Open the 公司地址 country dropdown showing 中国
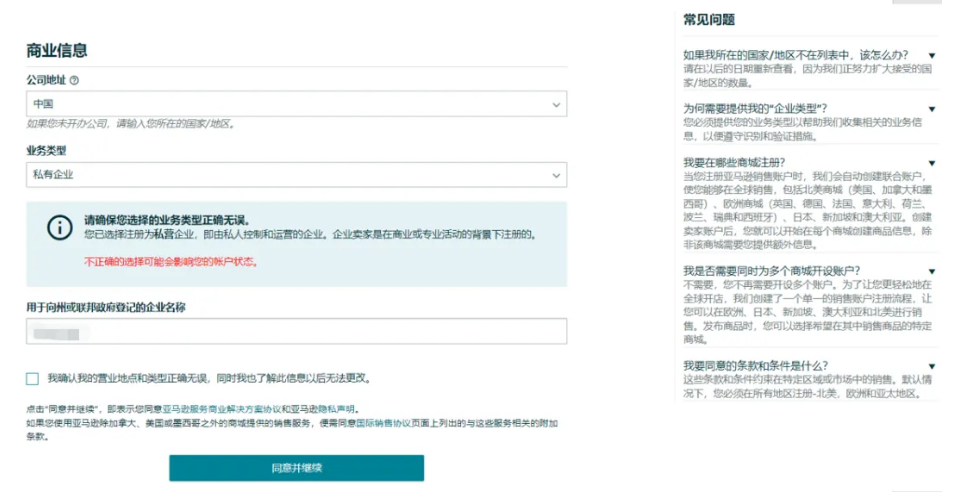The width and height of the screenshot is (964, 492). pyautogui.click(x=296, y=104)
